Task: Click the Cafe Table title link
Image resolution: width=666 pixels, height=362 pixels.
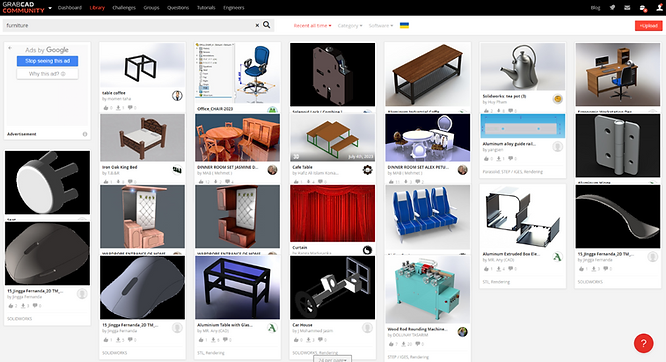Action: point(302,167)
